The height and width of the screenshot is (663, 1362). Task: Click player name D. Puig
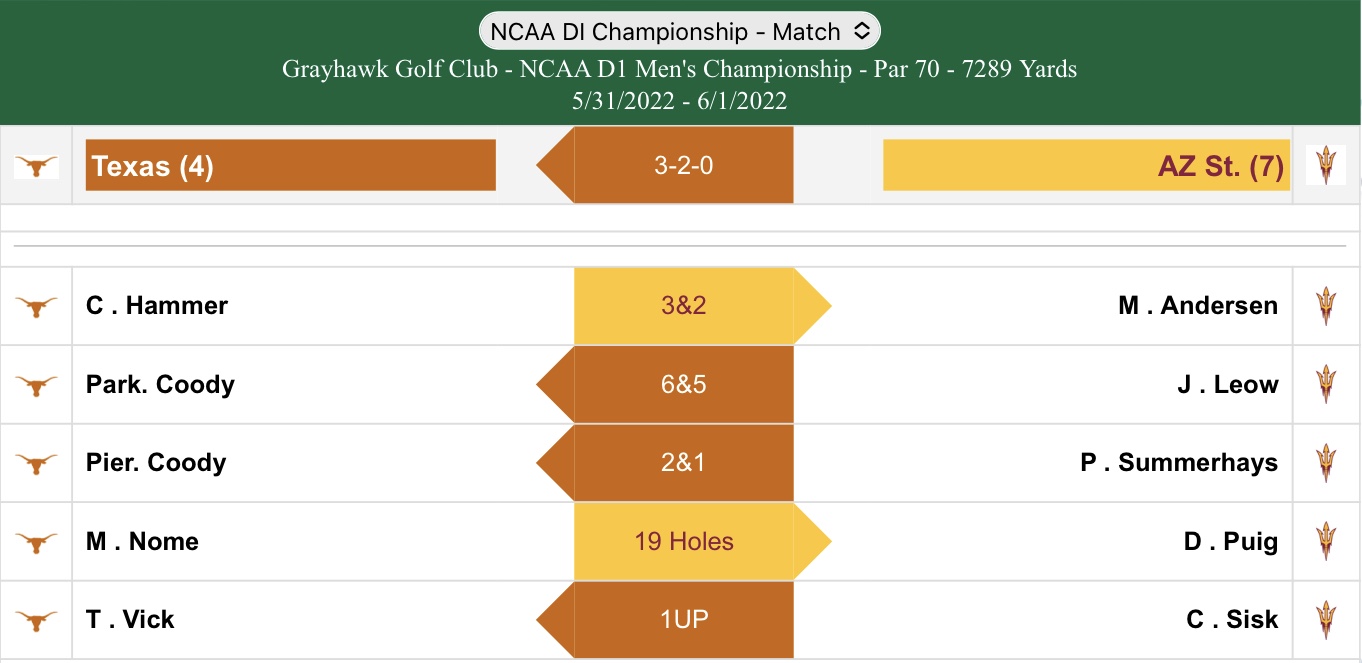1231,542
